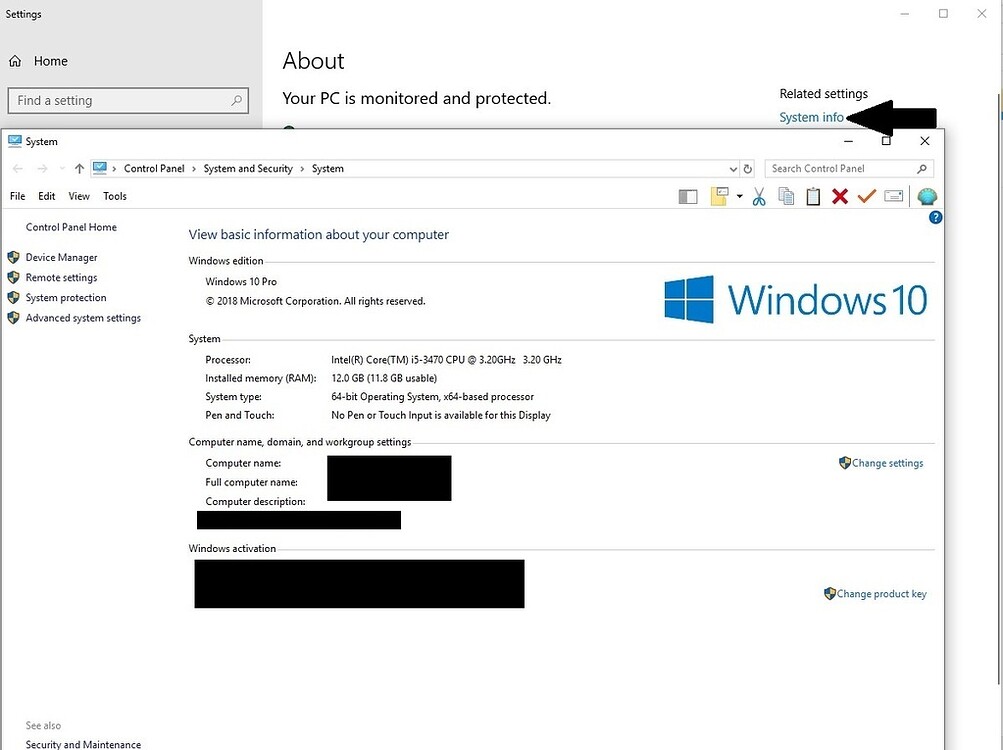The image size is (1003, 750).
Task: Select the Cut tool in the toolbar
Action: pyautogui.click(x=759, y=196)
